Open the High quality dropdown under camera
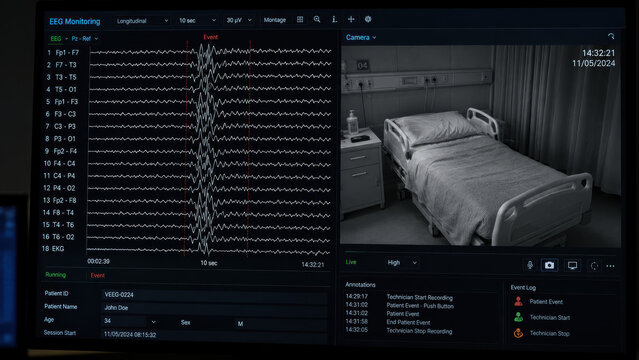The height and width of the screenshot is (360, 639). (402, 263)
